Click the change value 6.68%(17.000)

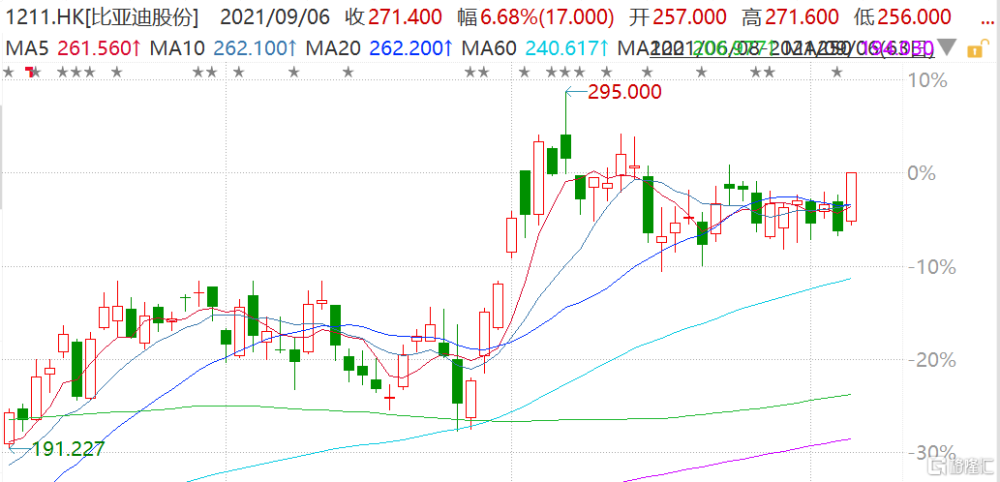[x=548, y=17]
